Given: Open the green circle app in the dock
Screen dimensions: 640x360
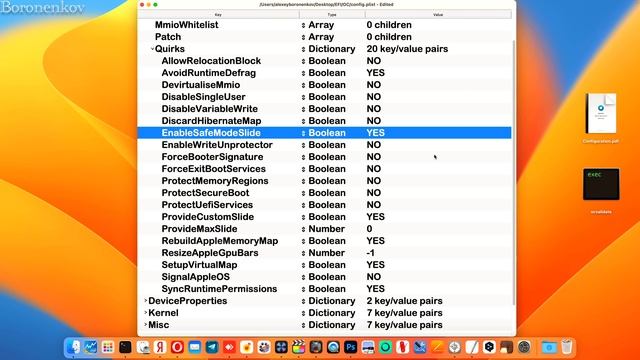Looking at the screenshot, I should point(385,347).
